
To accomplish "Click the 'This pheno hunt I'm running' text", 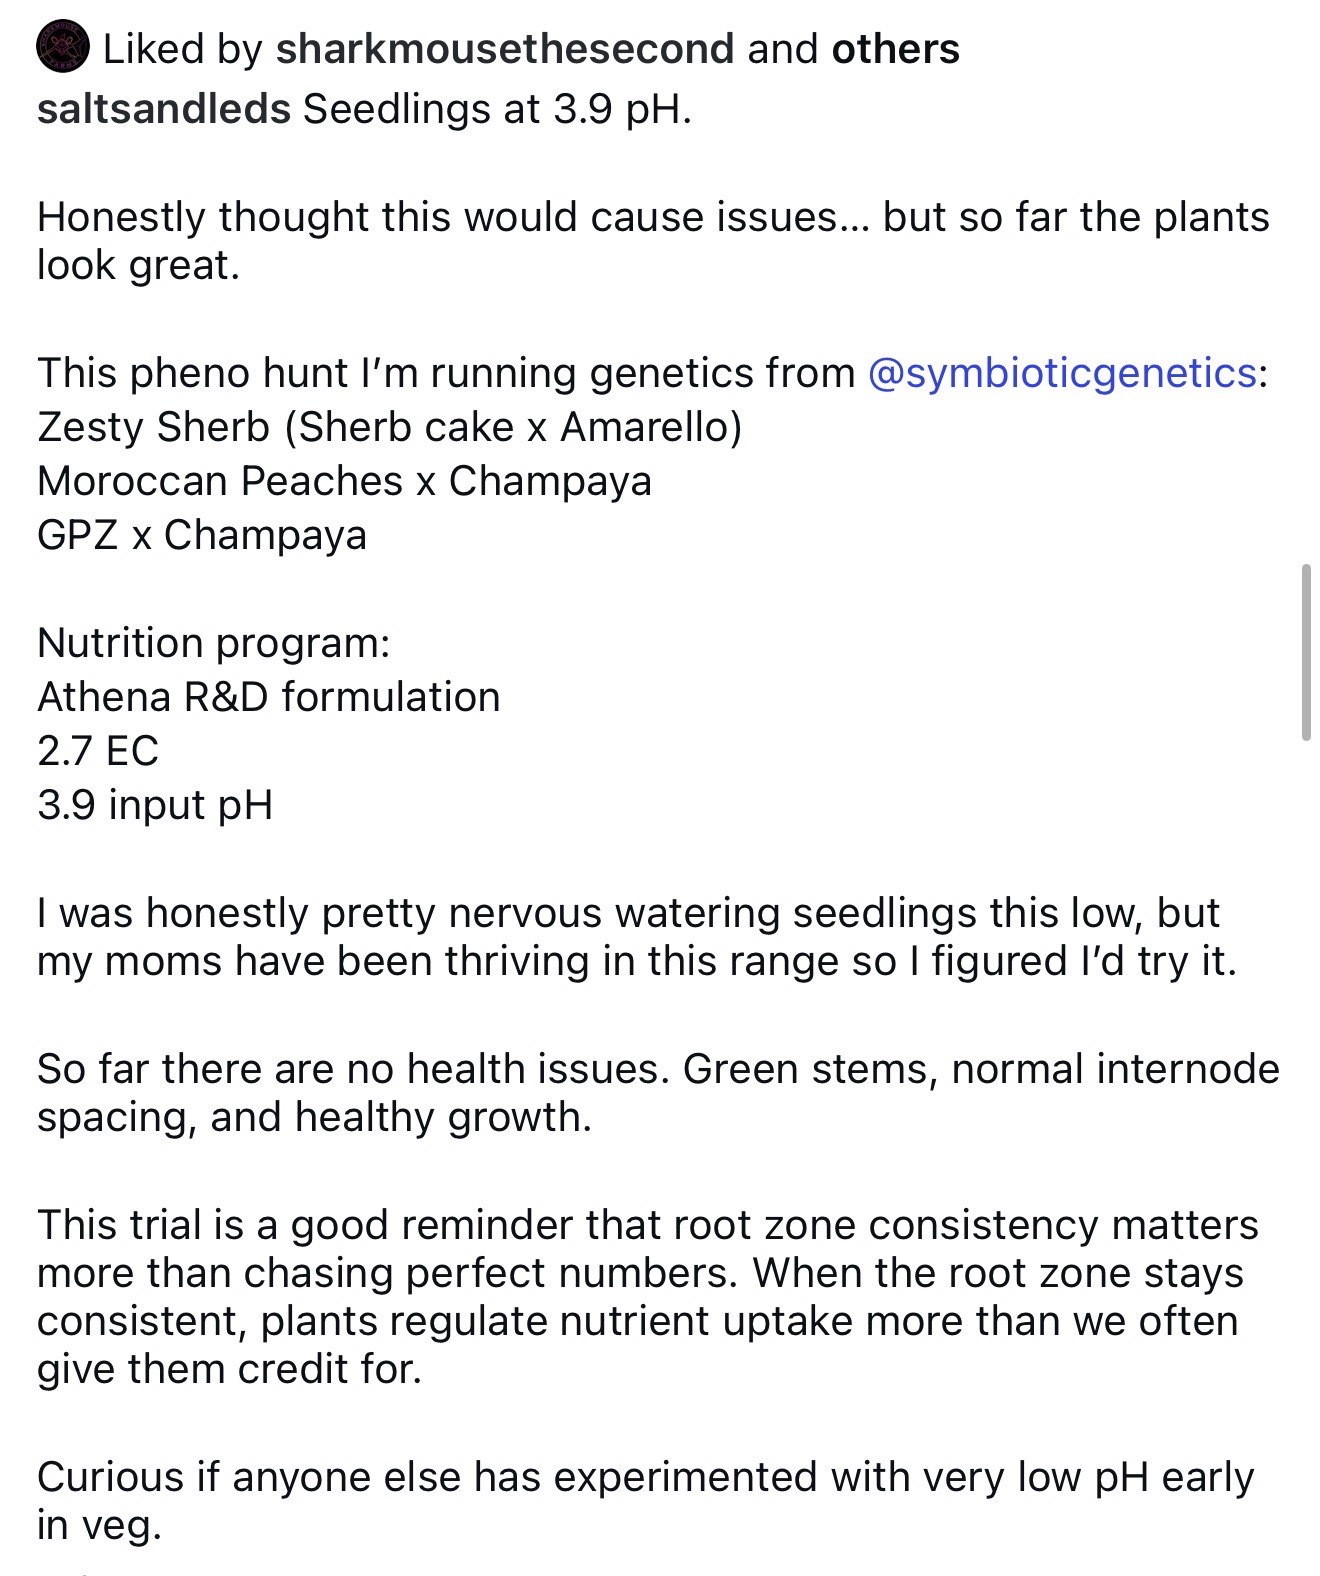I will point(445,373).
